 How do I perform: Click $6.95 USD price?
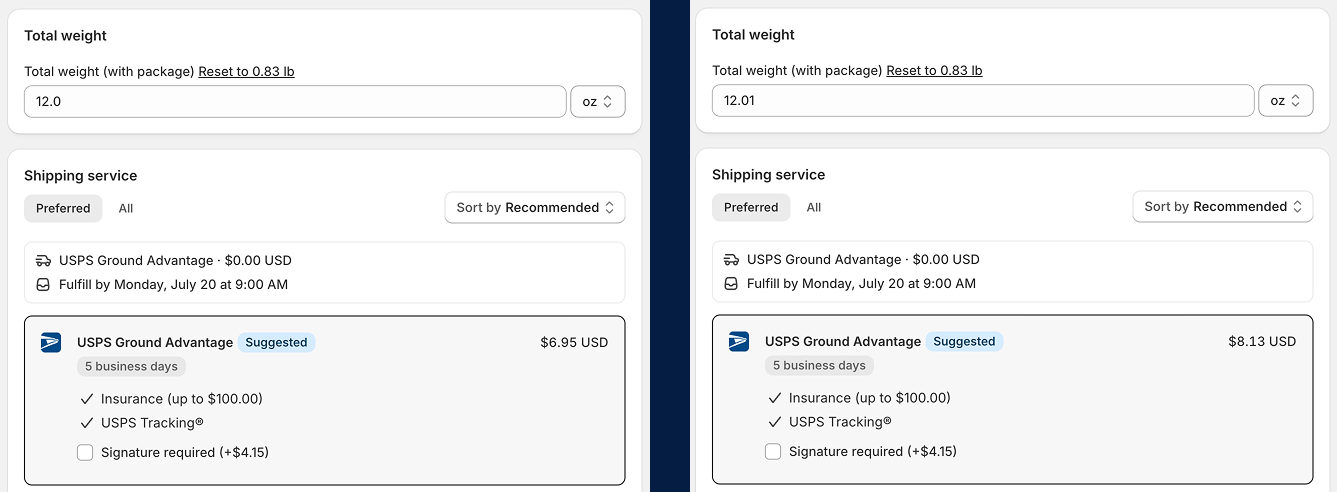(574, 342)
